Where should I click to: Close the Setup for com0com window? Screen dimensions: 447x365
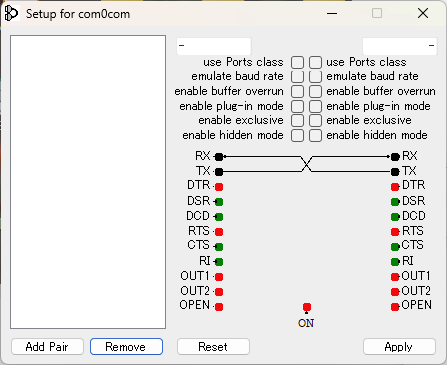423,13
